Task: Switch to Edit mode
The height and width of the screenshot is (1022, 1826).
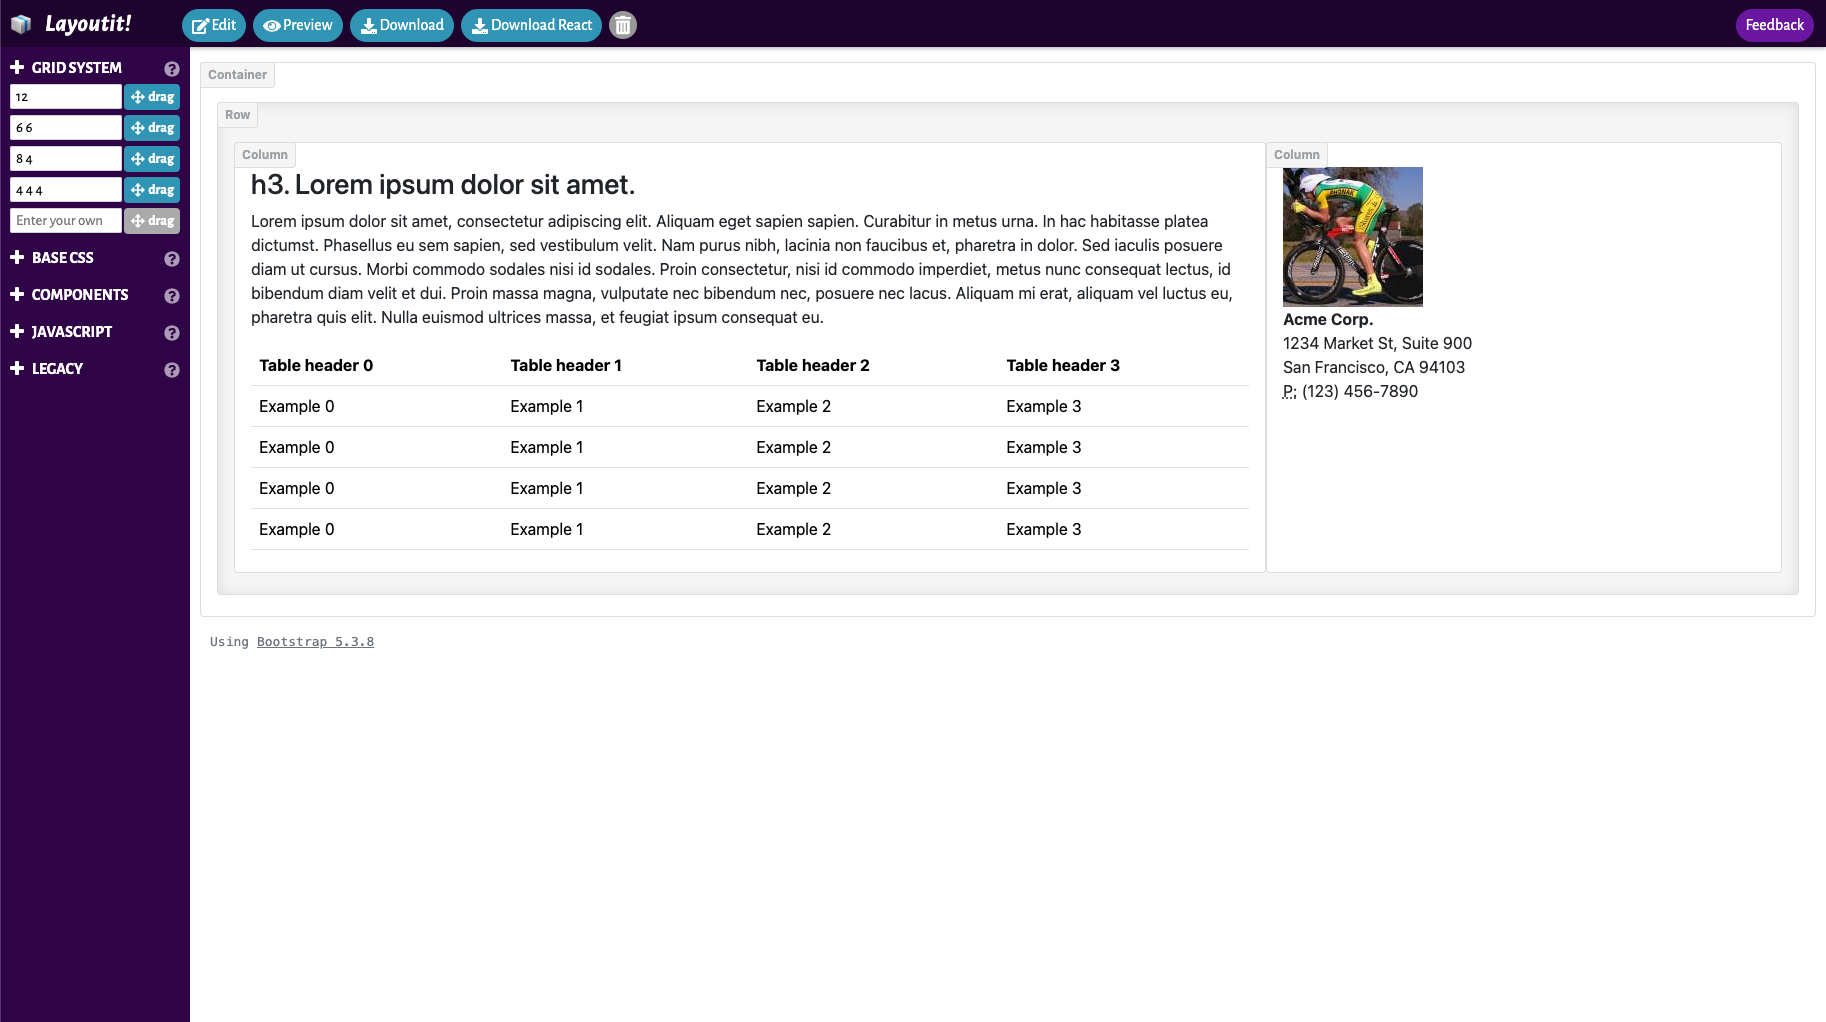Action: pyautogui.click(x=214, y=25)
